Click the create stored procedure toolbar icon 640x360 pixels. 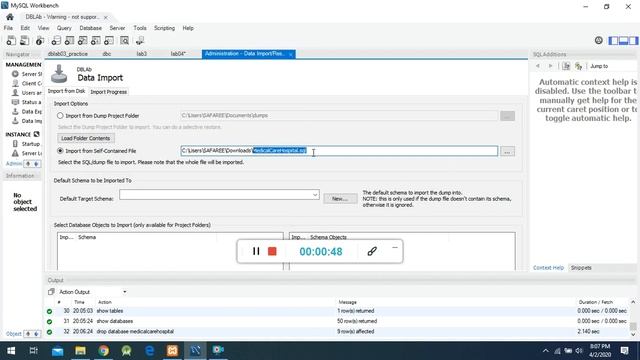pyautogui.click(x=96, y=40)
